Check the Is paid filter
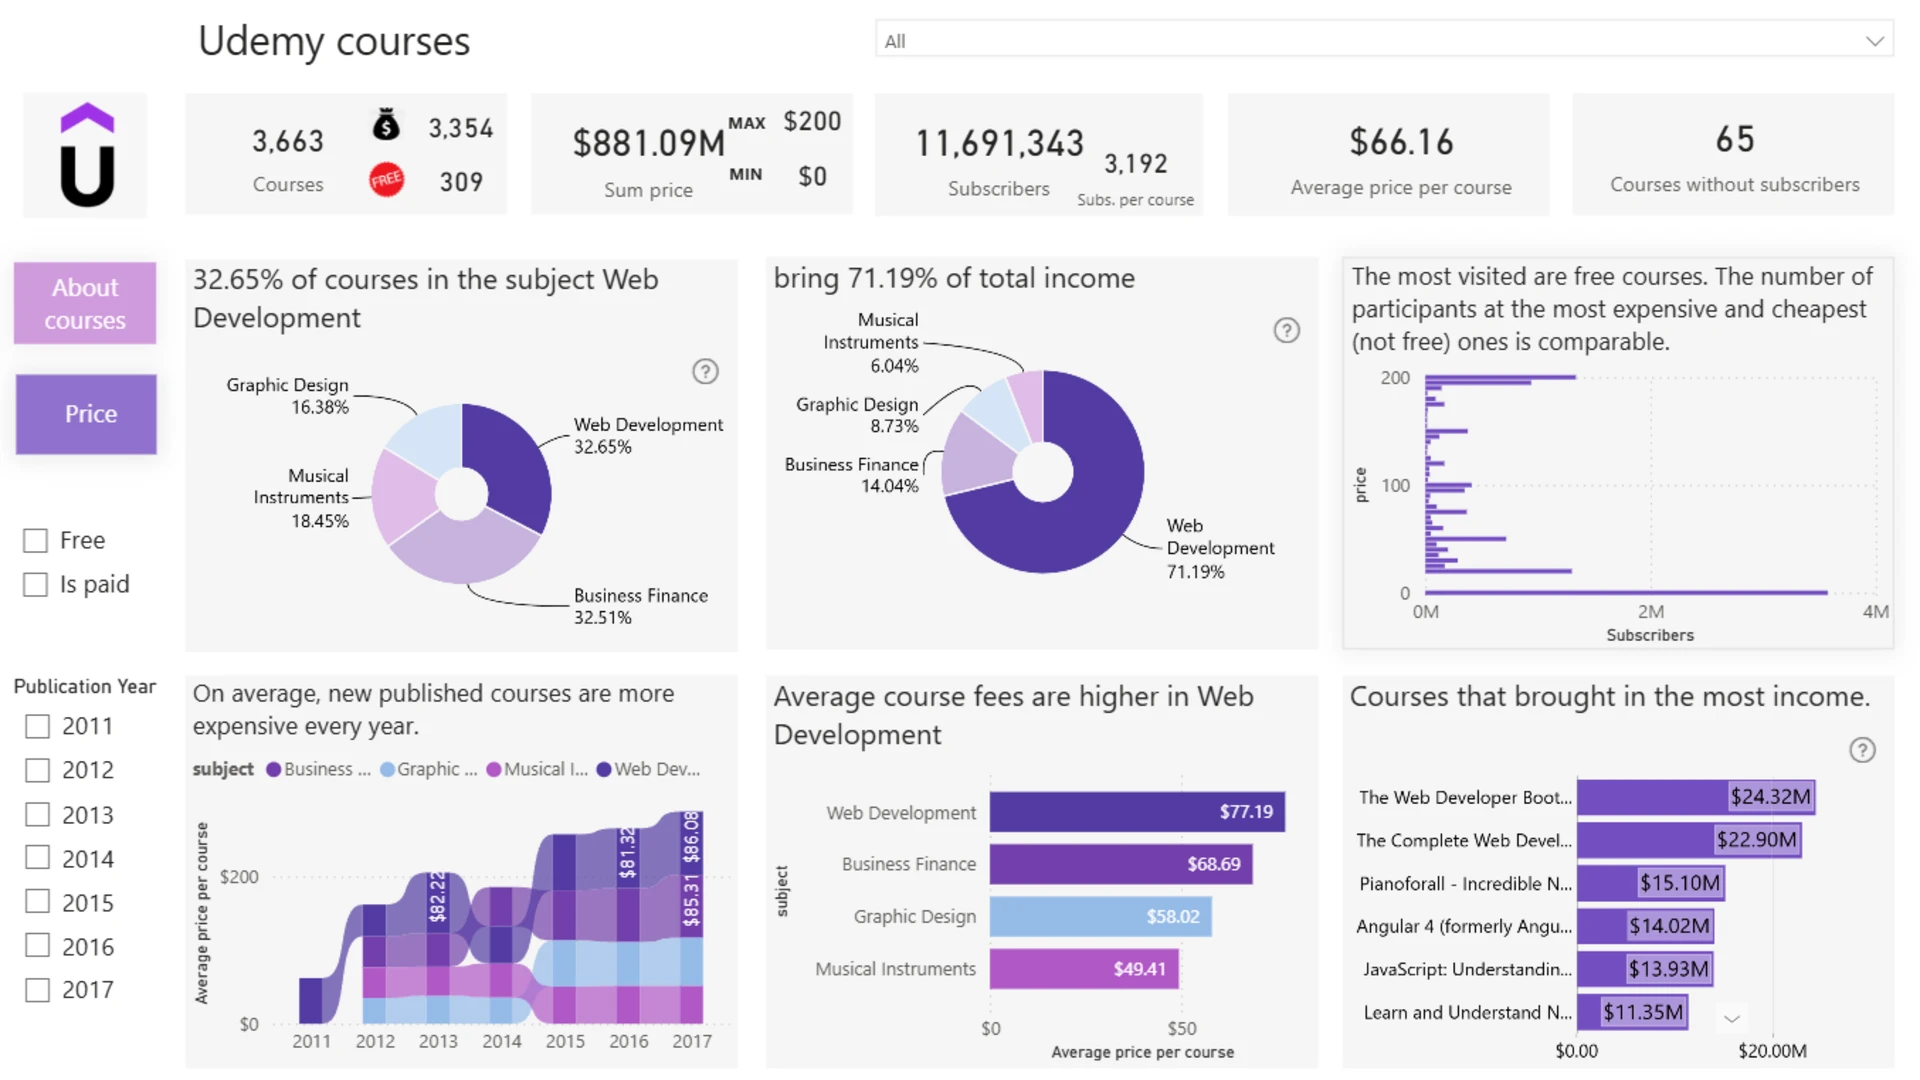Screen dimensions: 1920x1080 36,585
